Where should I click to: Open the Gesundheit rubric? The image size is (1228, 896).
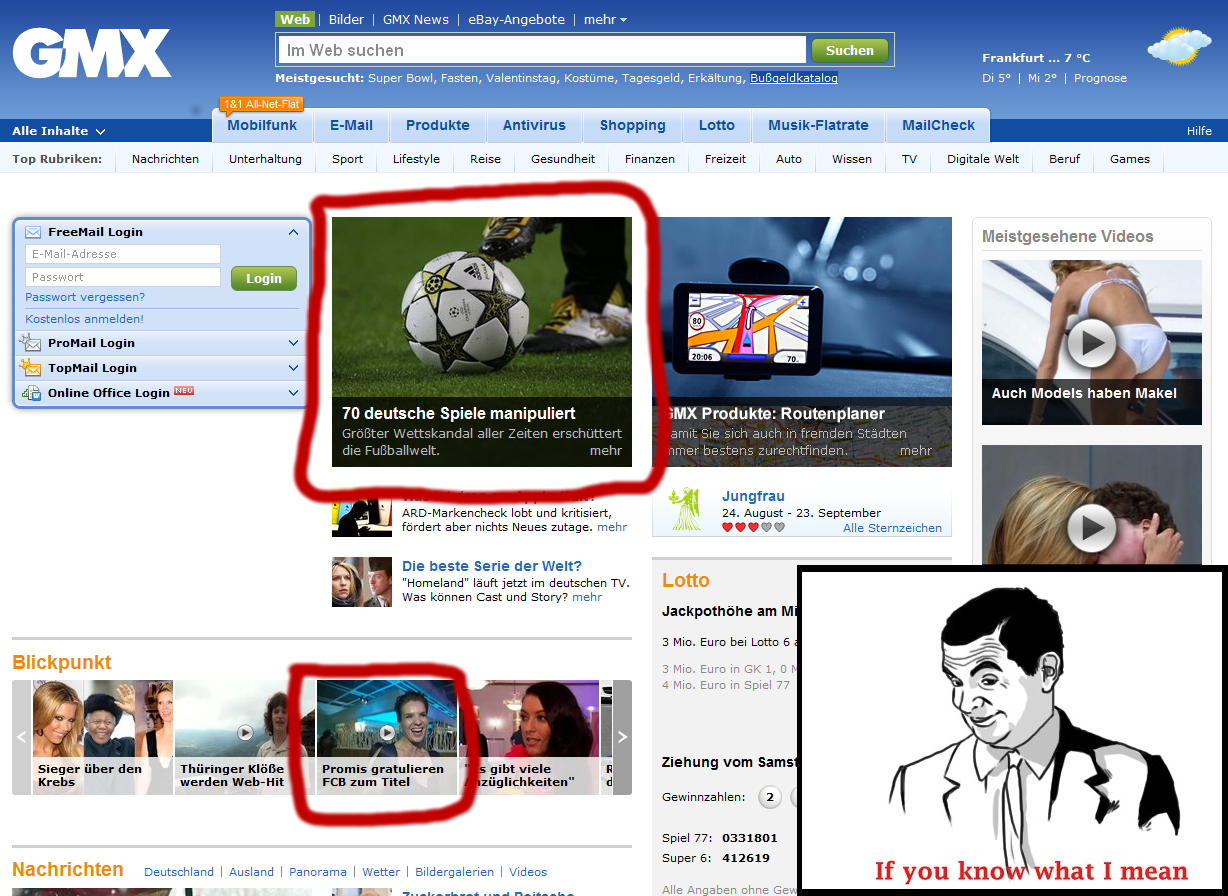point(563,159)
